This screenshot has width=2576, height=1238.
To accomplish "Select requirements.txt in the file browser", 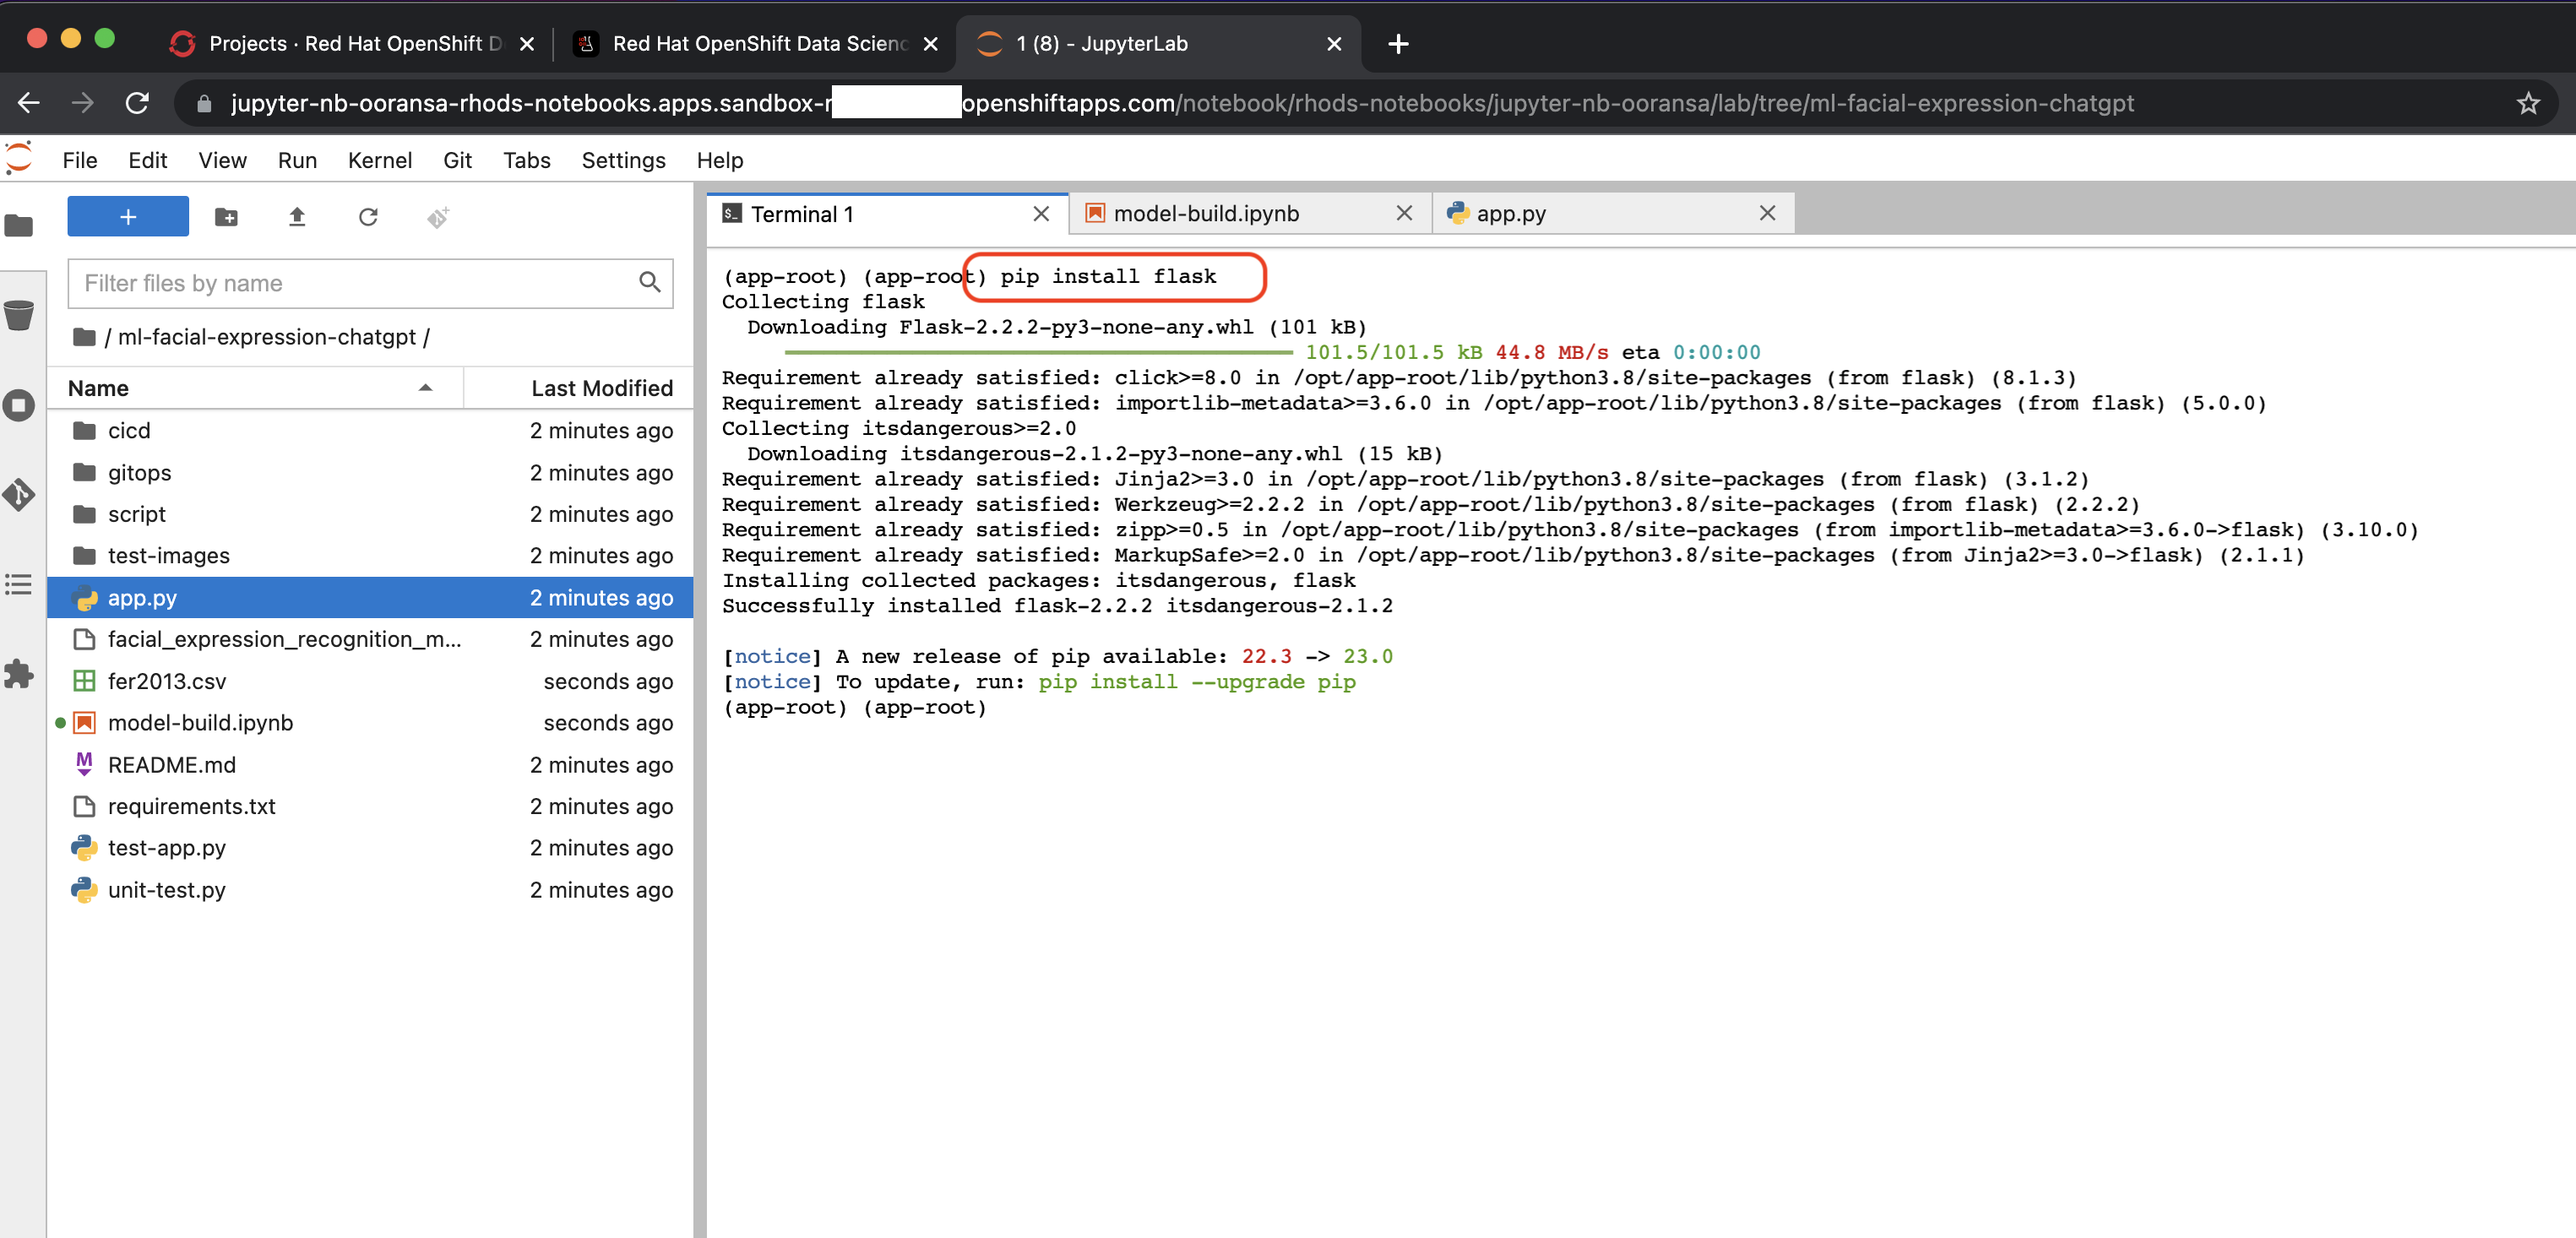I will pos(192,806).
